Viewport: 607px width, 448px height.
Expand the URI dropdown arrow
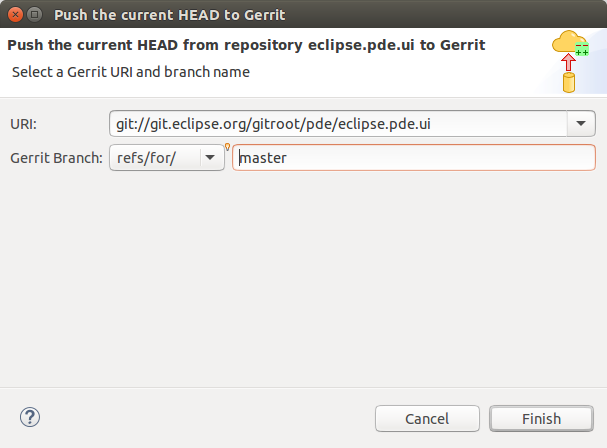pyautogui.click(x=581, y=124)
